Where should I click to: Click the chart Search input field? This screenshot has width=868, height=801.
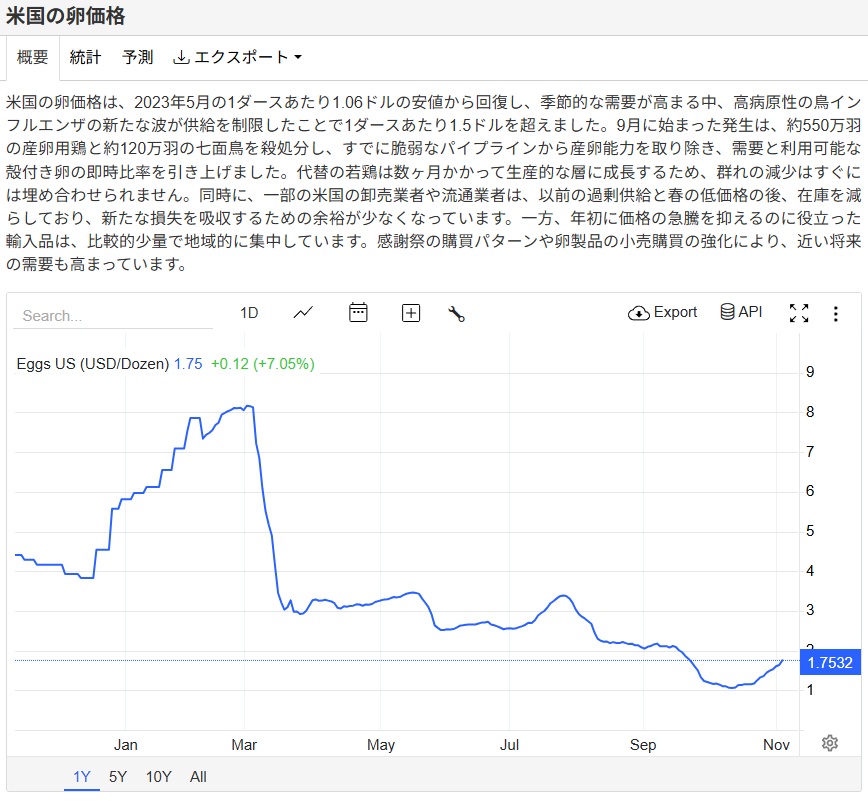112,315
